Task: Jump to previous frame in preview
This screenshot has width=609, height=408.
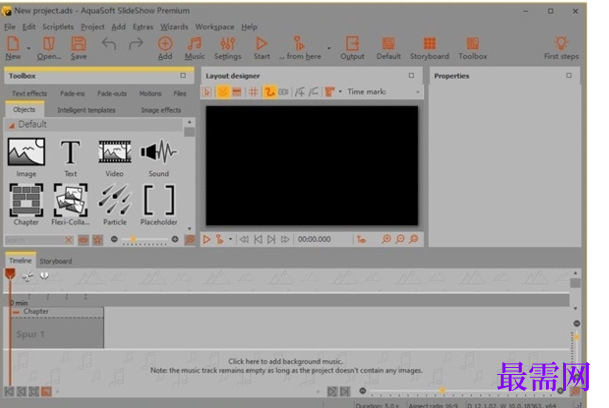Action: [258, 239]
